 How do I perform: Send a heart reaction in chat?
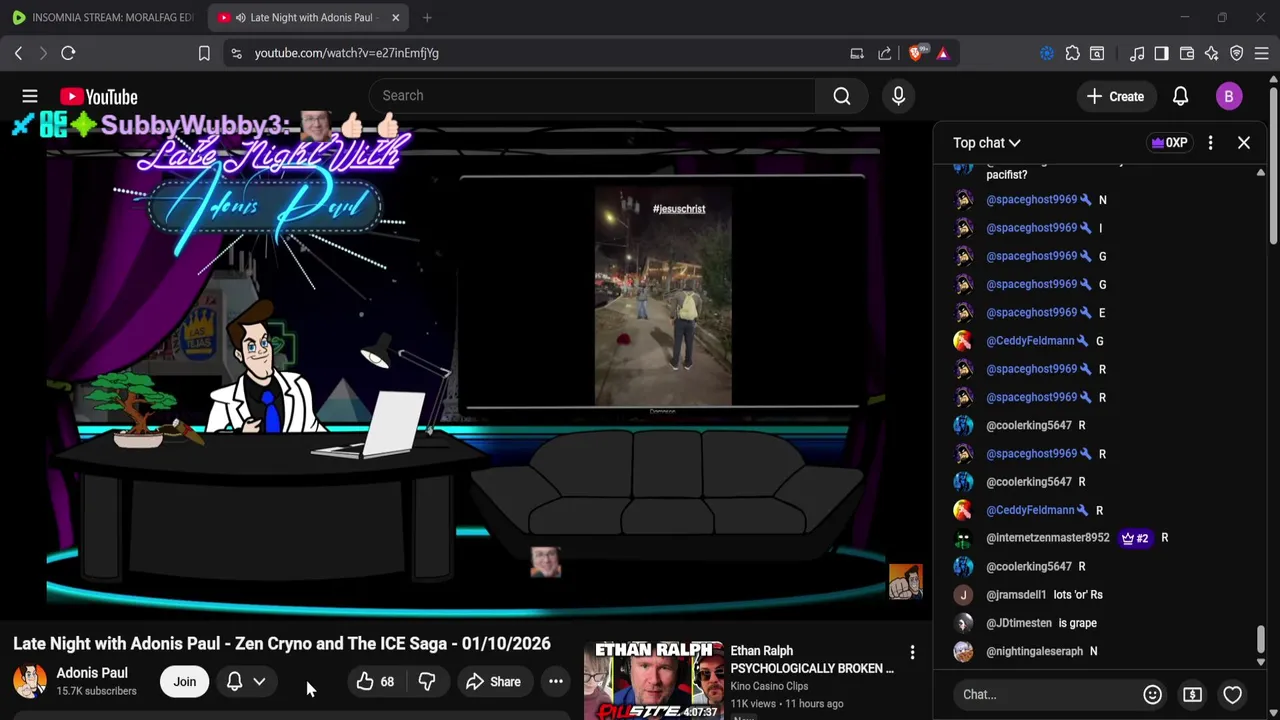[1232, 694]
